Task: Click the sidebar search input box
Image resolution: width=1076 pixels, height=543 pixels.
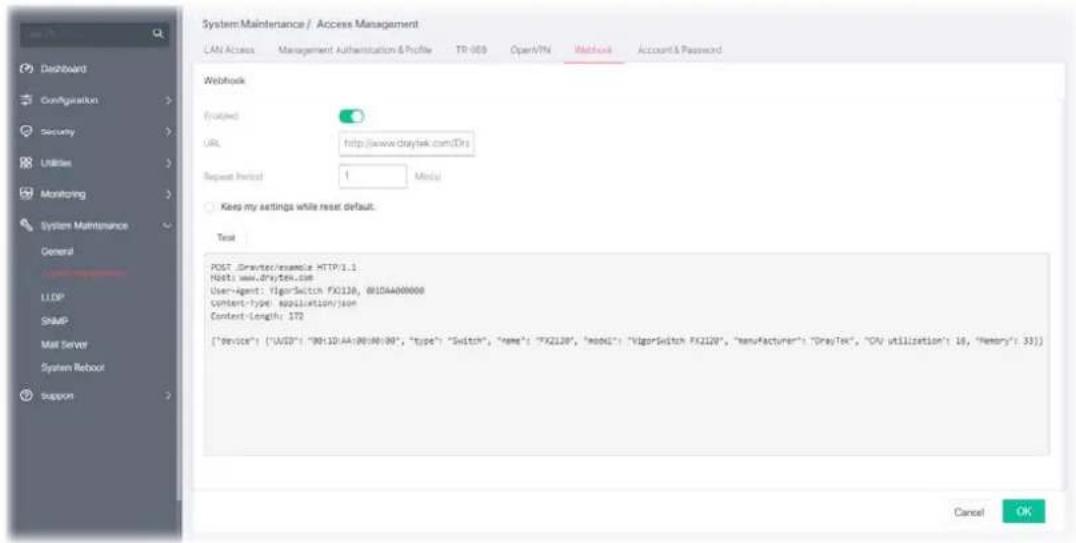Action: tap(95, 32)
